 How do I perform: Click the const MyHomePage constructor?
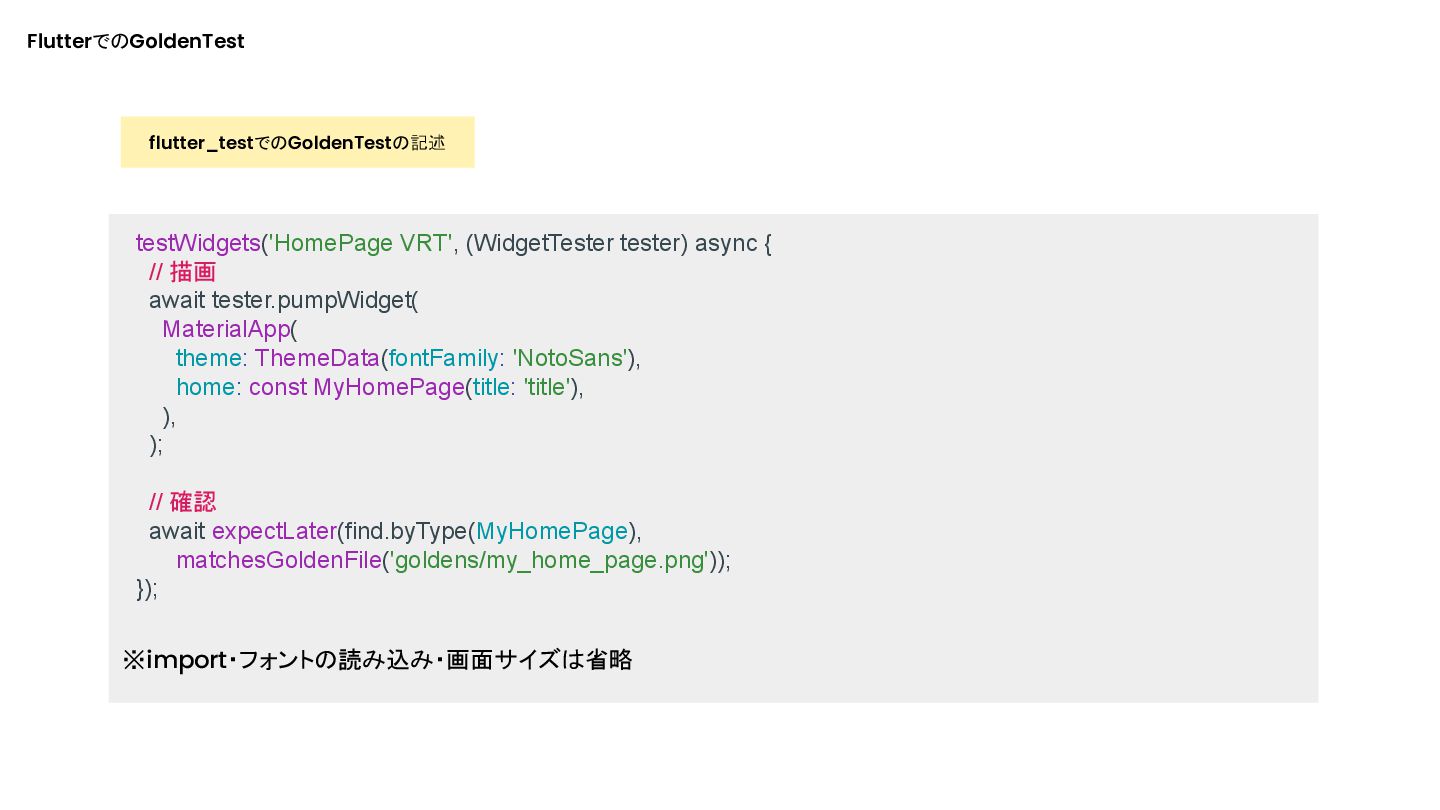pyautogui.click(x=356, y=387)
